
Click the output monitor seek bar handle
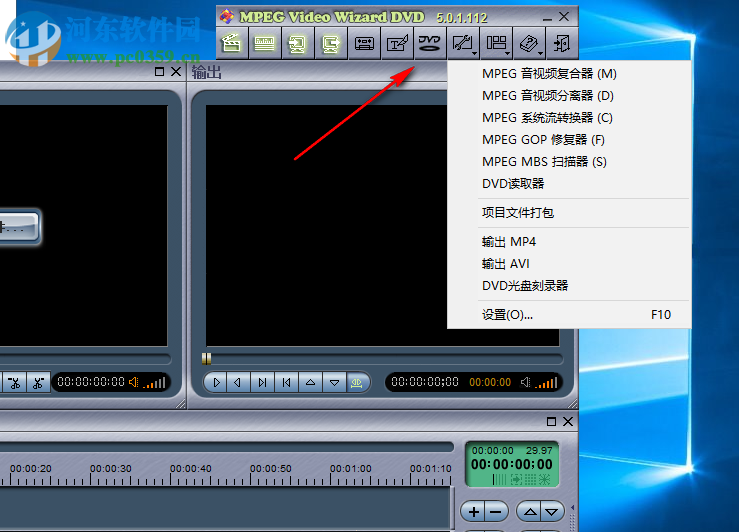(206, 359)
